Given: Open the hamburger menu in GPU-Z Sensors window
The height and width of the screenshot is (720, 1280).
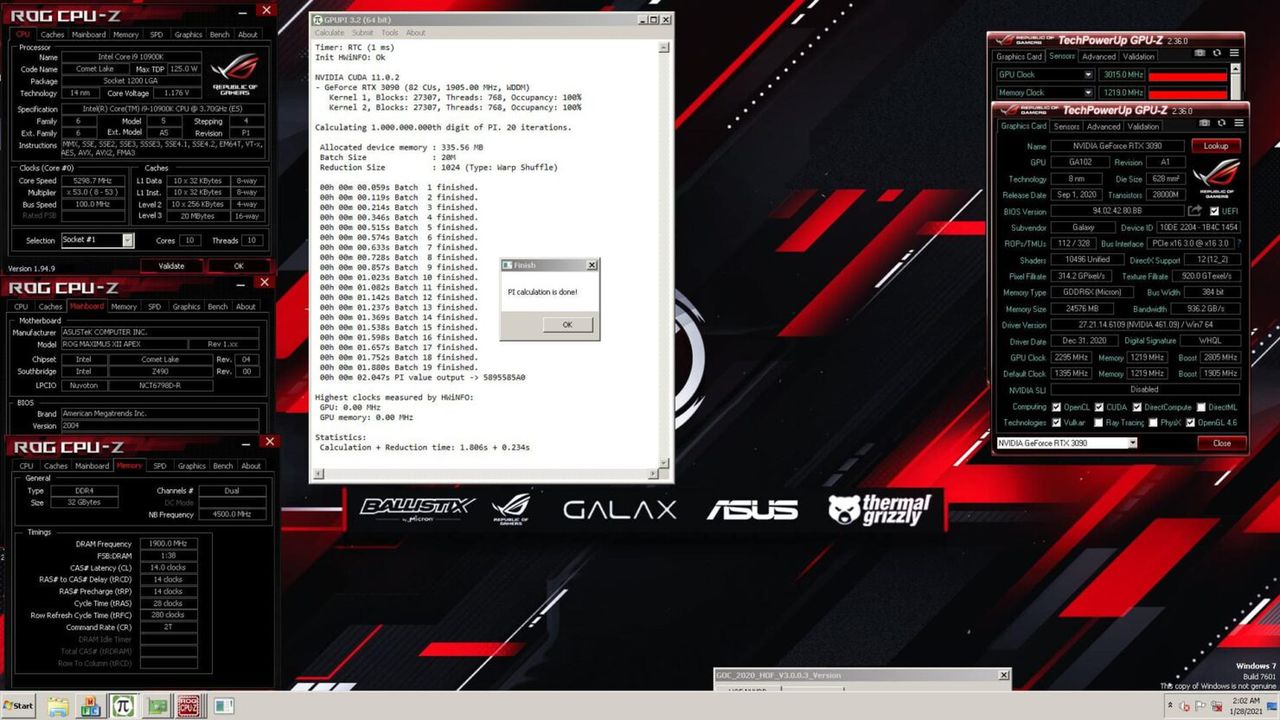Looking at the screenshot, I should click(x=1233, y=54).
